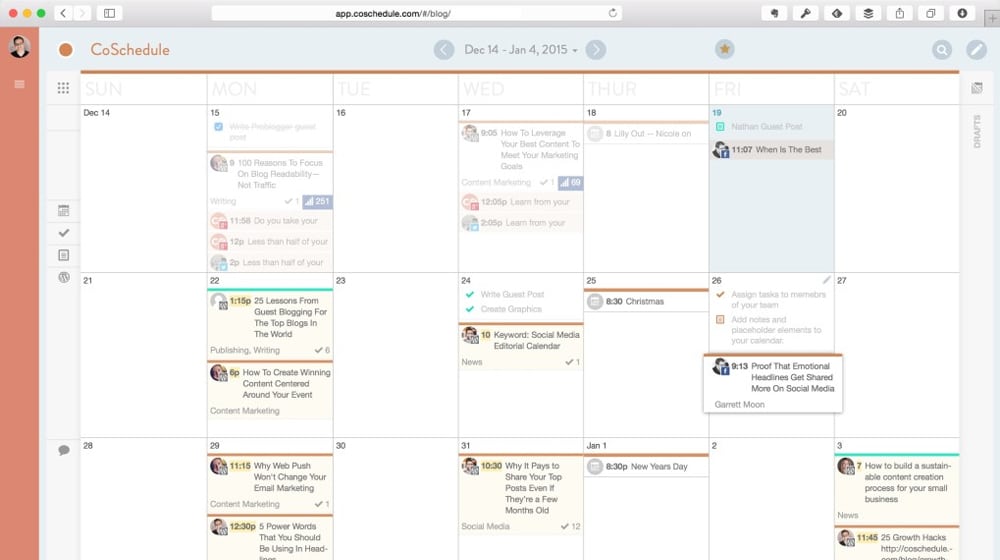Reload the page with browser refresh icon
The image size is (1000, 560).
coord(612,13)
